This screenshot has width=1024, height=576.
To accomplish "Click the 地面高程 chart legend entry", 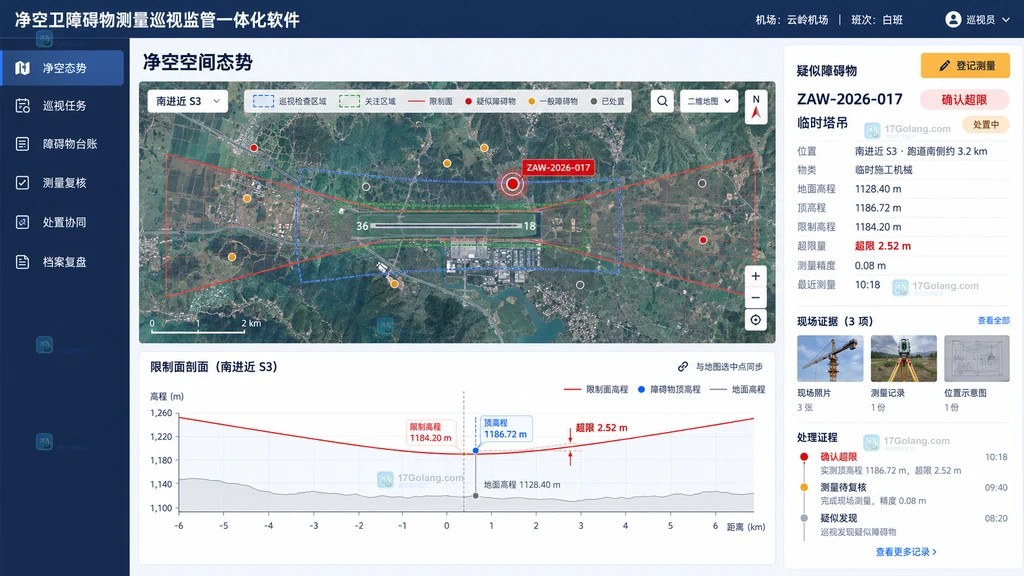I will pyautogui.click(x=737, y=390).
